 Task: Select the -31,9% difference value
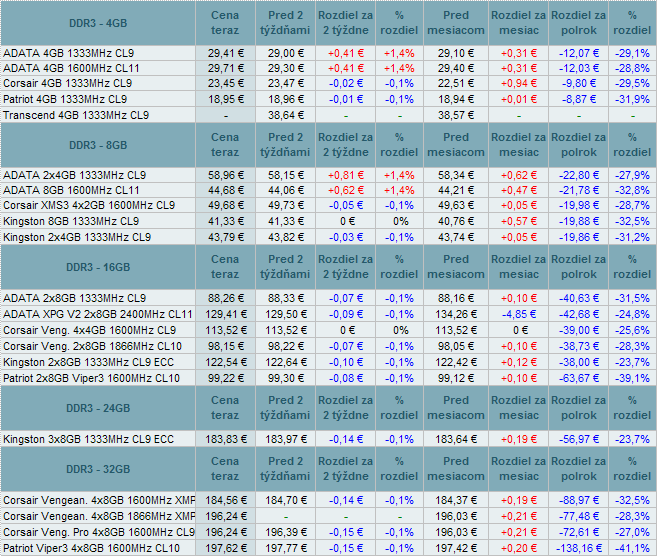tap(632, 99)
